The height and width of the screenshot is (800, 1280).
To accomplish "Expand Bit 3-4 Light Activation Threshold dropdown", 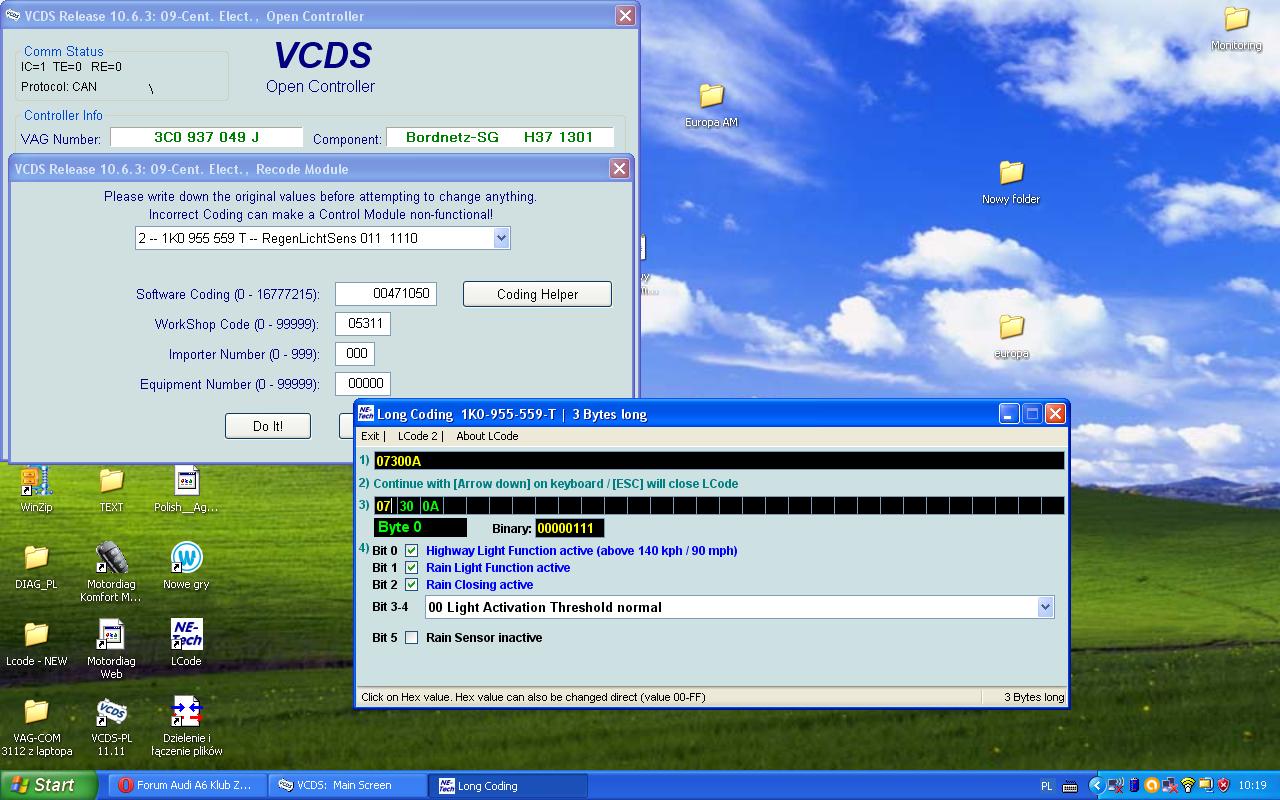I will (1045, 607).
